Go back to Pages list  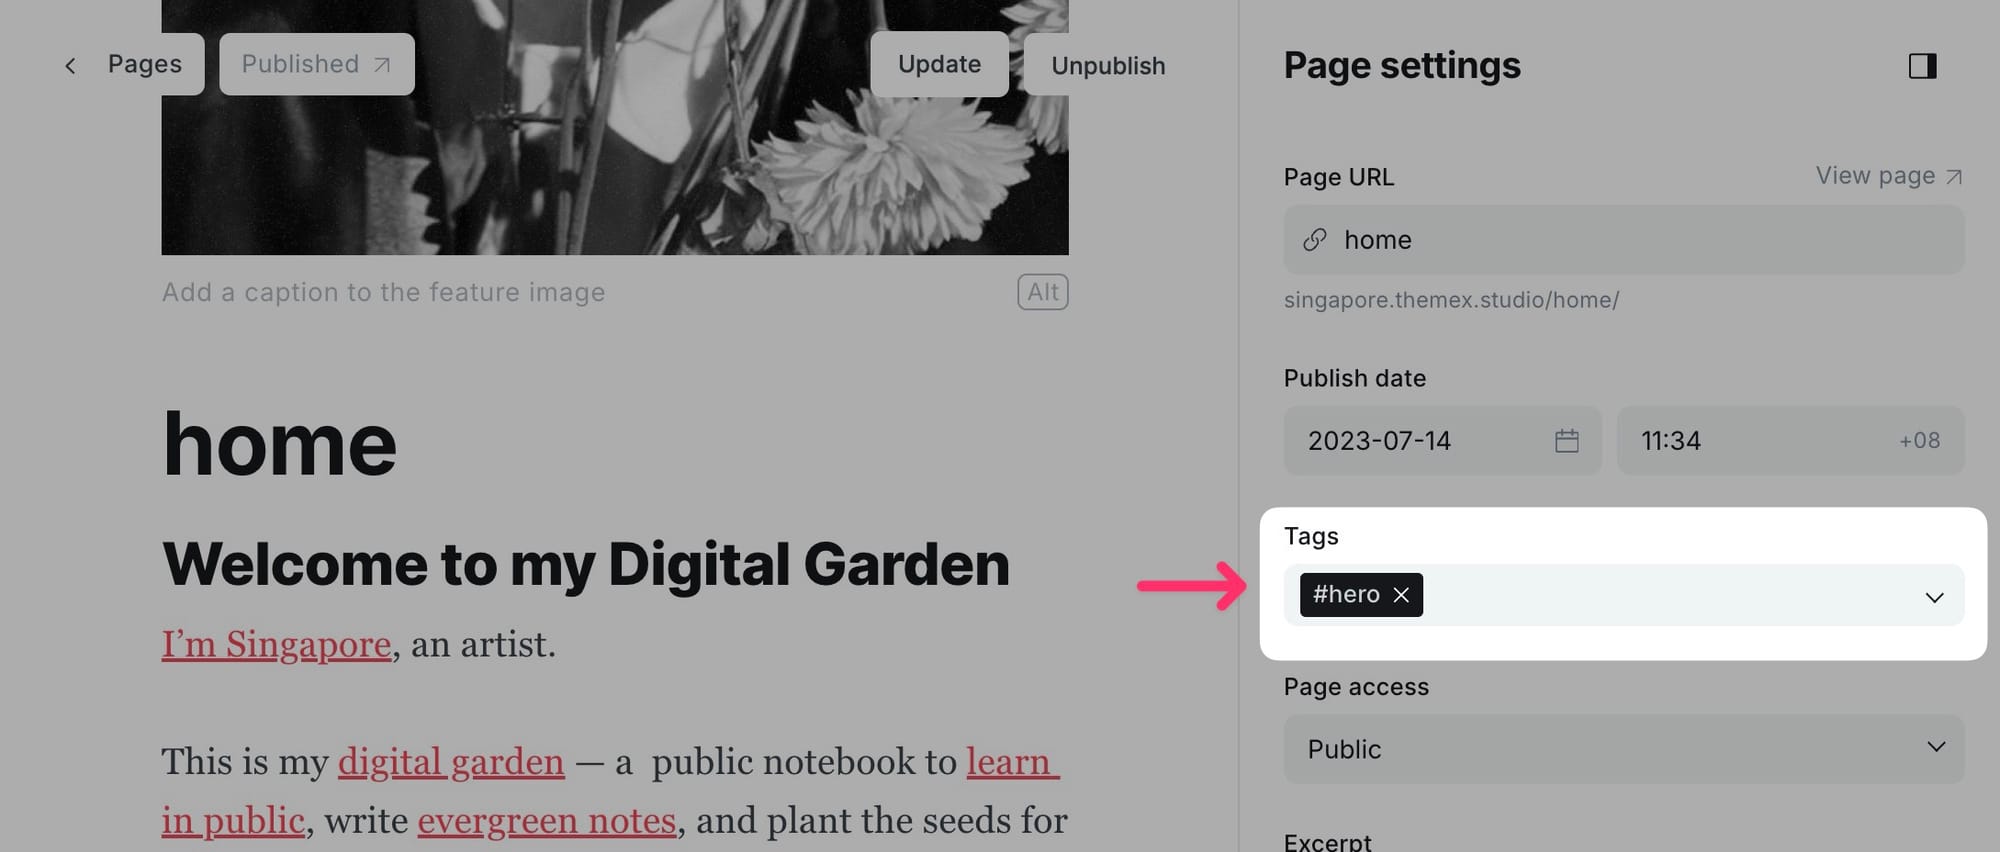(x=144, y=64)
